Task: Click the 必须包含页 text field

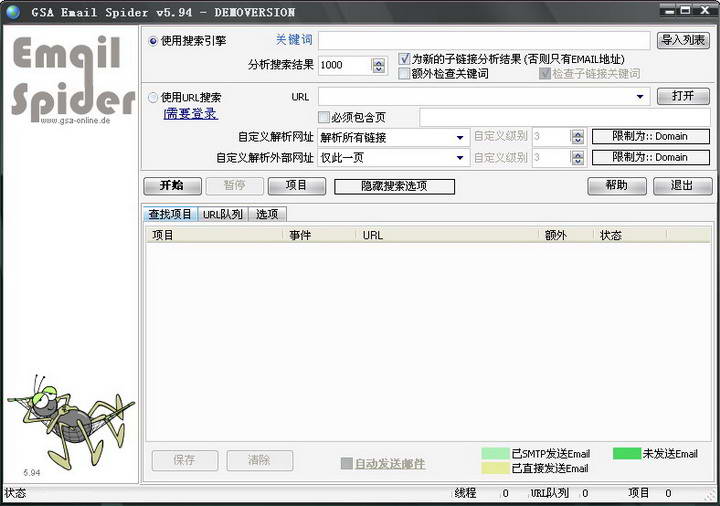Action: 565,118
